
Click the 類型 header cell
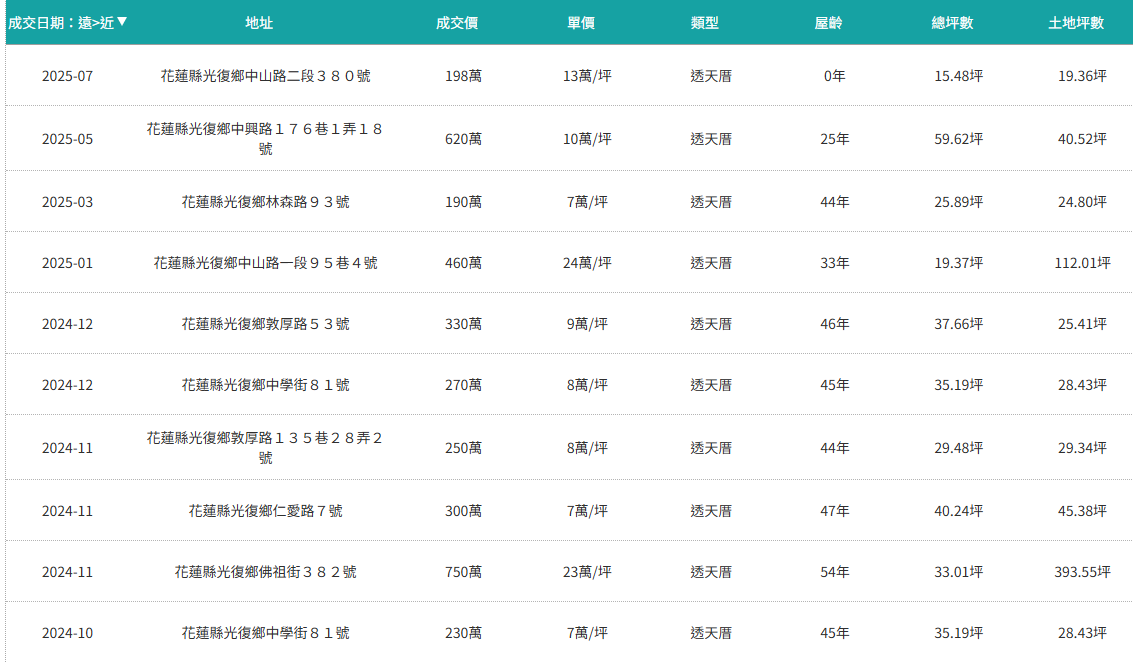(x=705, y=22)
